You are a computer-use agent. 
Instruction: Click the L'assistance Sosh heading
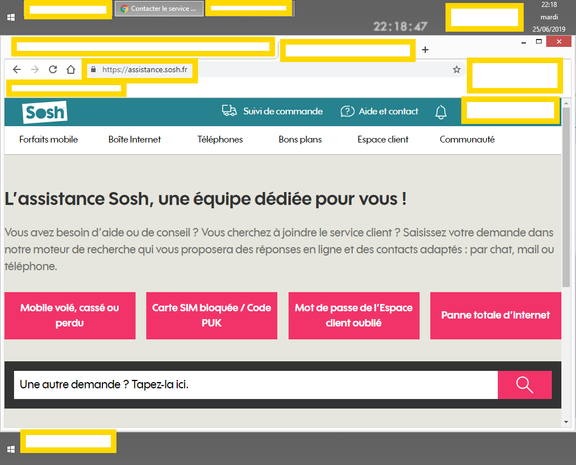pyautogui.click(x=206, y=199)
